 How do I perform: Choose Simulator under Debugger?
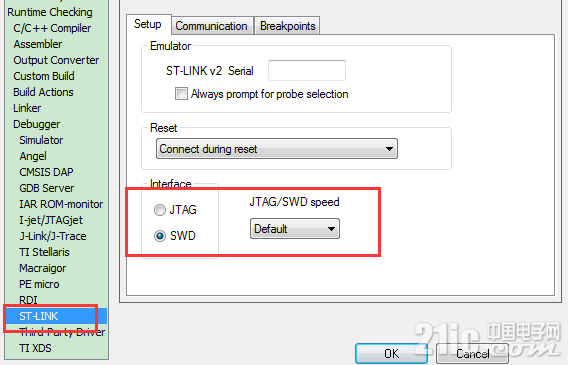tap(41, 140)
